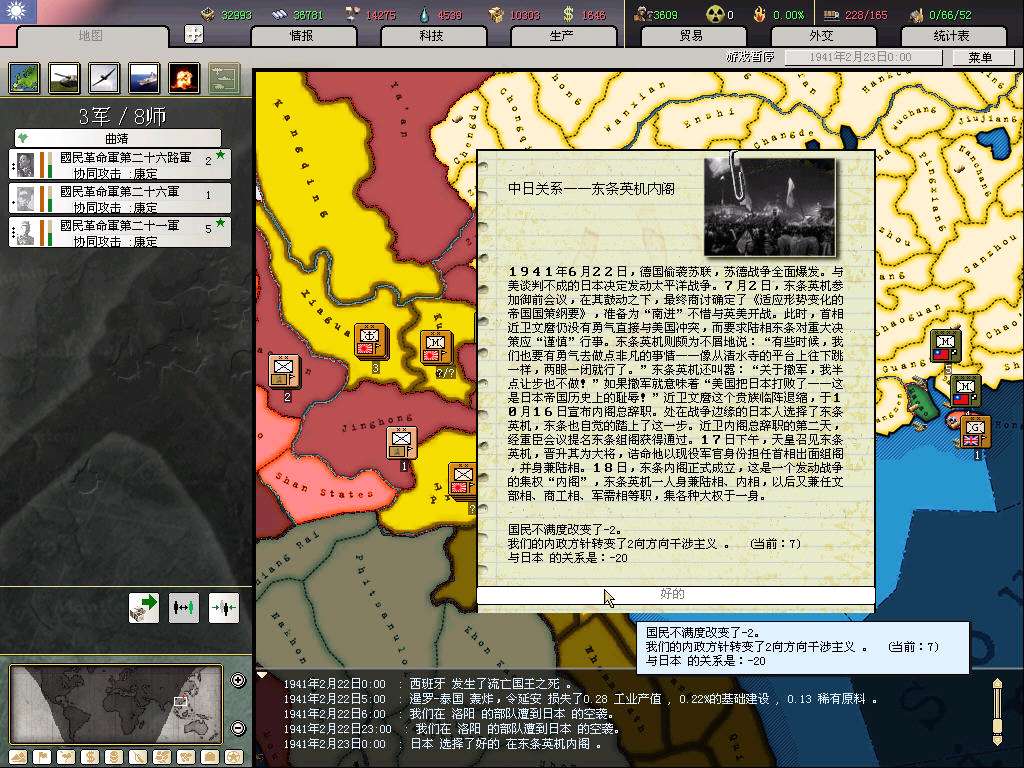Click the world minimap thumbnail
Screen dimensions: 1024x768
pos(116,703)
